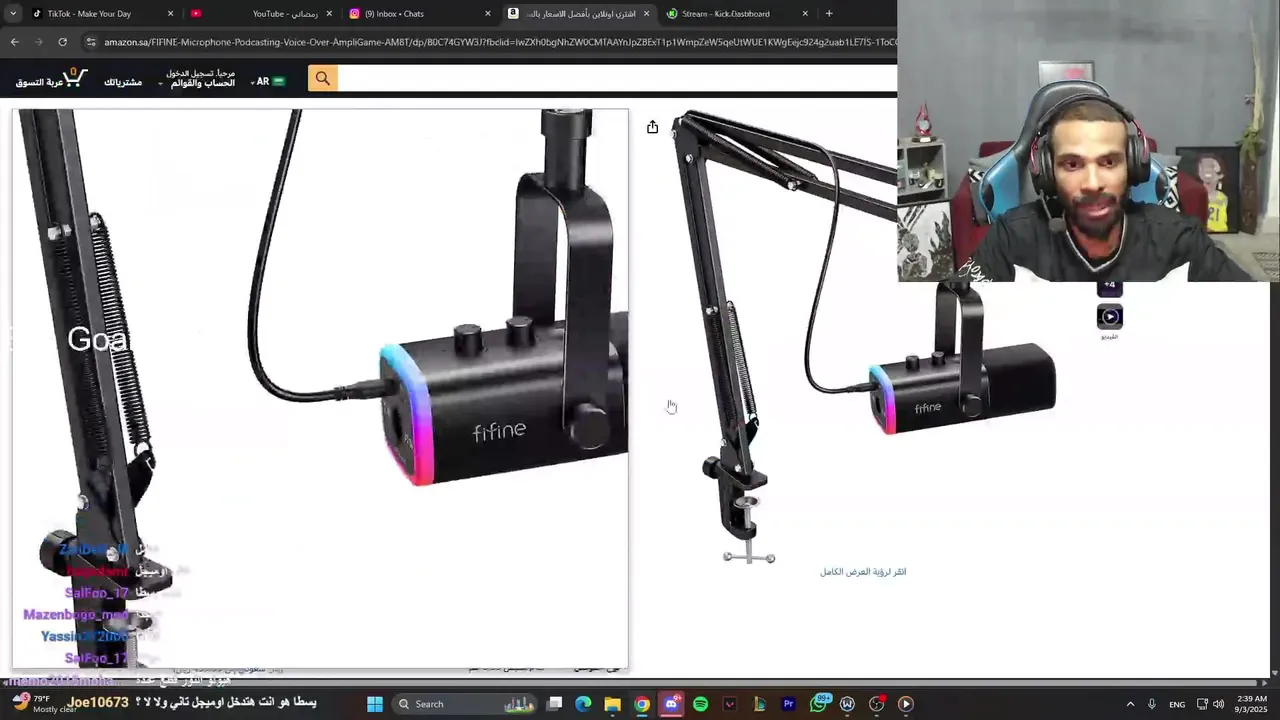Open a new Chrome tab
The width and height of the screenshot is (1280, 720).
pyautogui.click(x=829, y=13)
